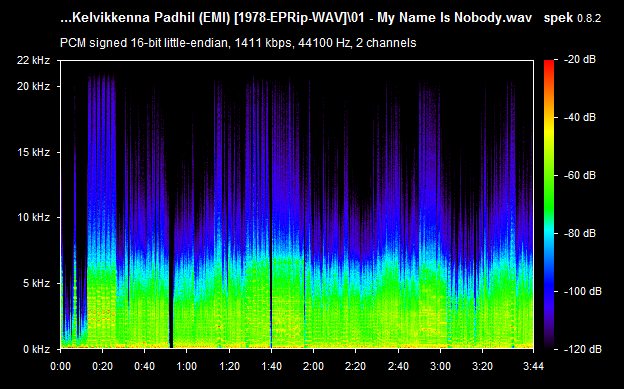Screen dimensions: 624x389
Task: Click the 1:40 time axis marker
Action: 271,366
